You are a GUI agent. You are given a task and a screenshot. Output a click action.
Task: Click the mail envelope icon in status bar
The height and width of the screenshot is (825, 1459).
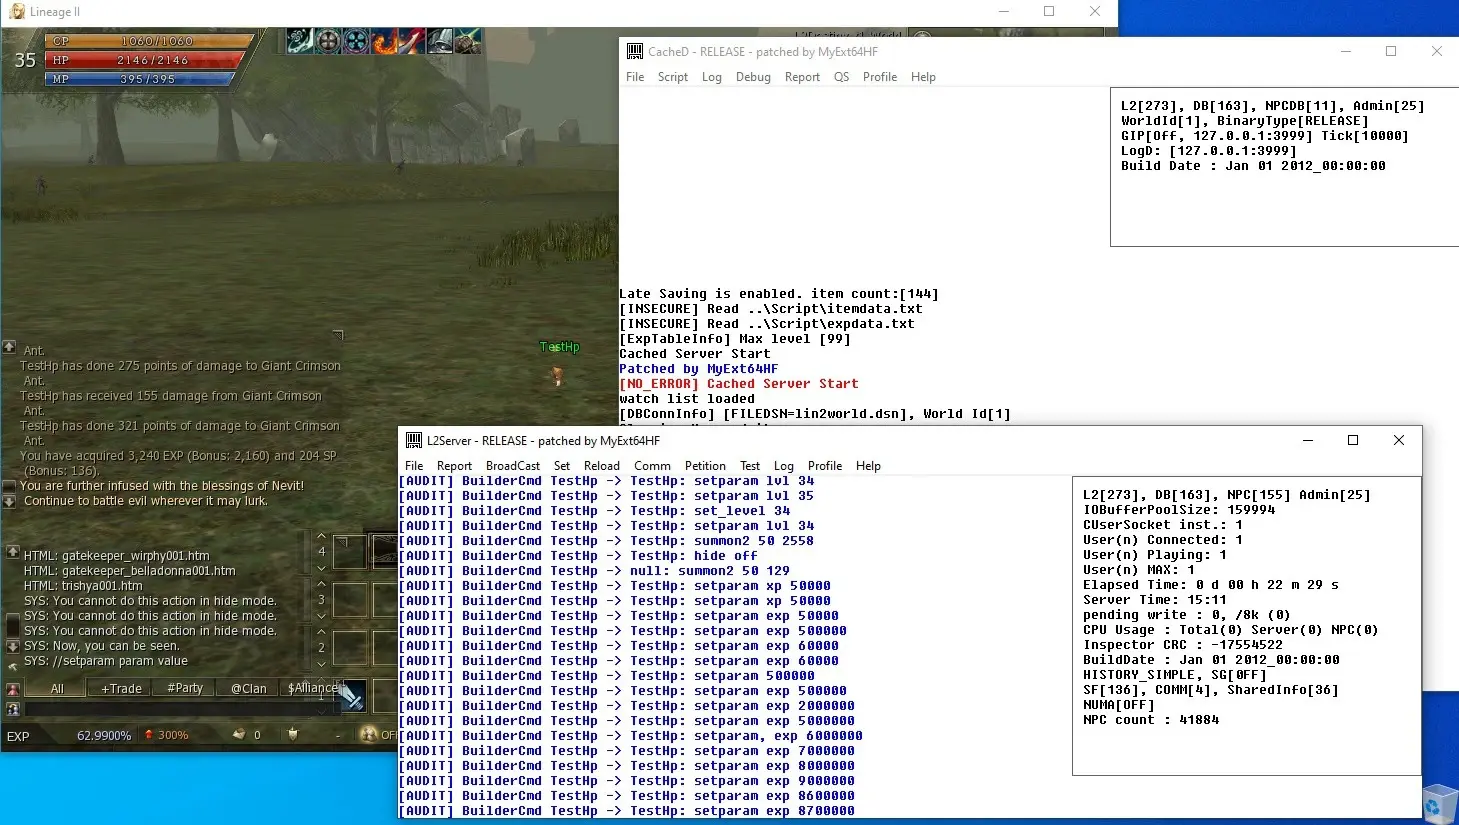tap(239, 735)
